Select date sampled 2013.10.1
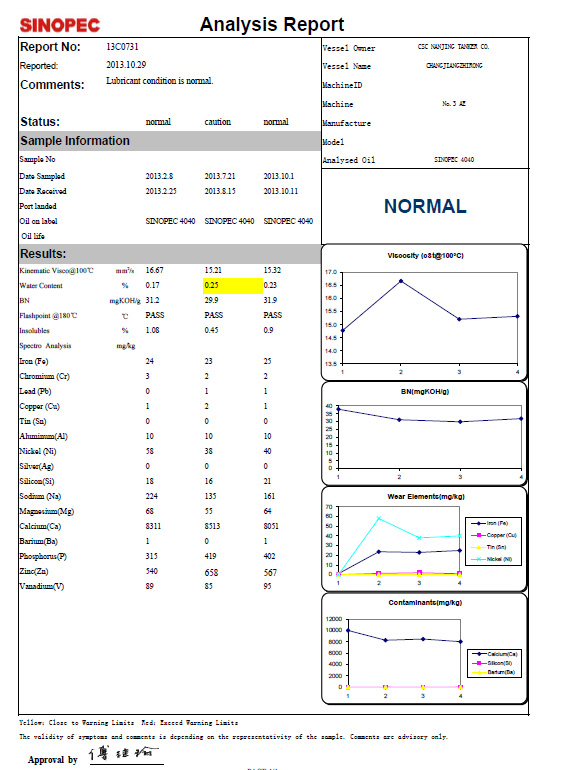This screenshot has height=770, width=573. 278,176
